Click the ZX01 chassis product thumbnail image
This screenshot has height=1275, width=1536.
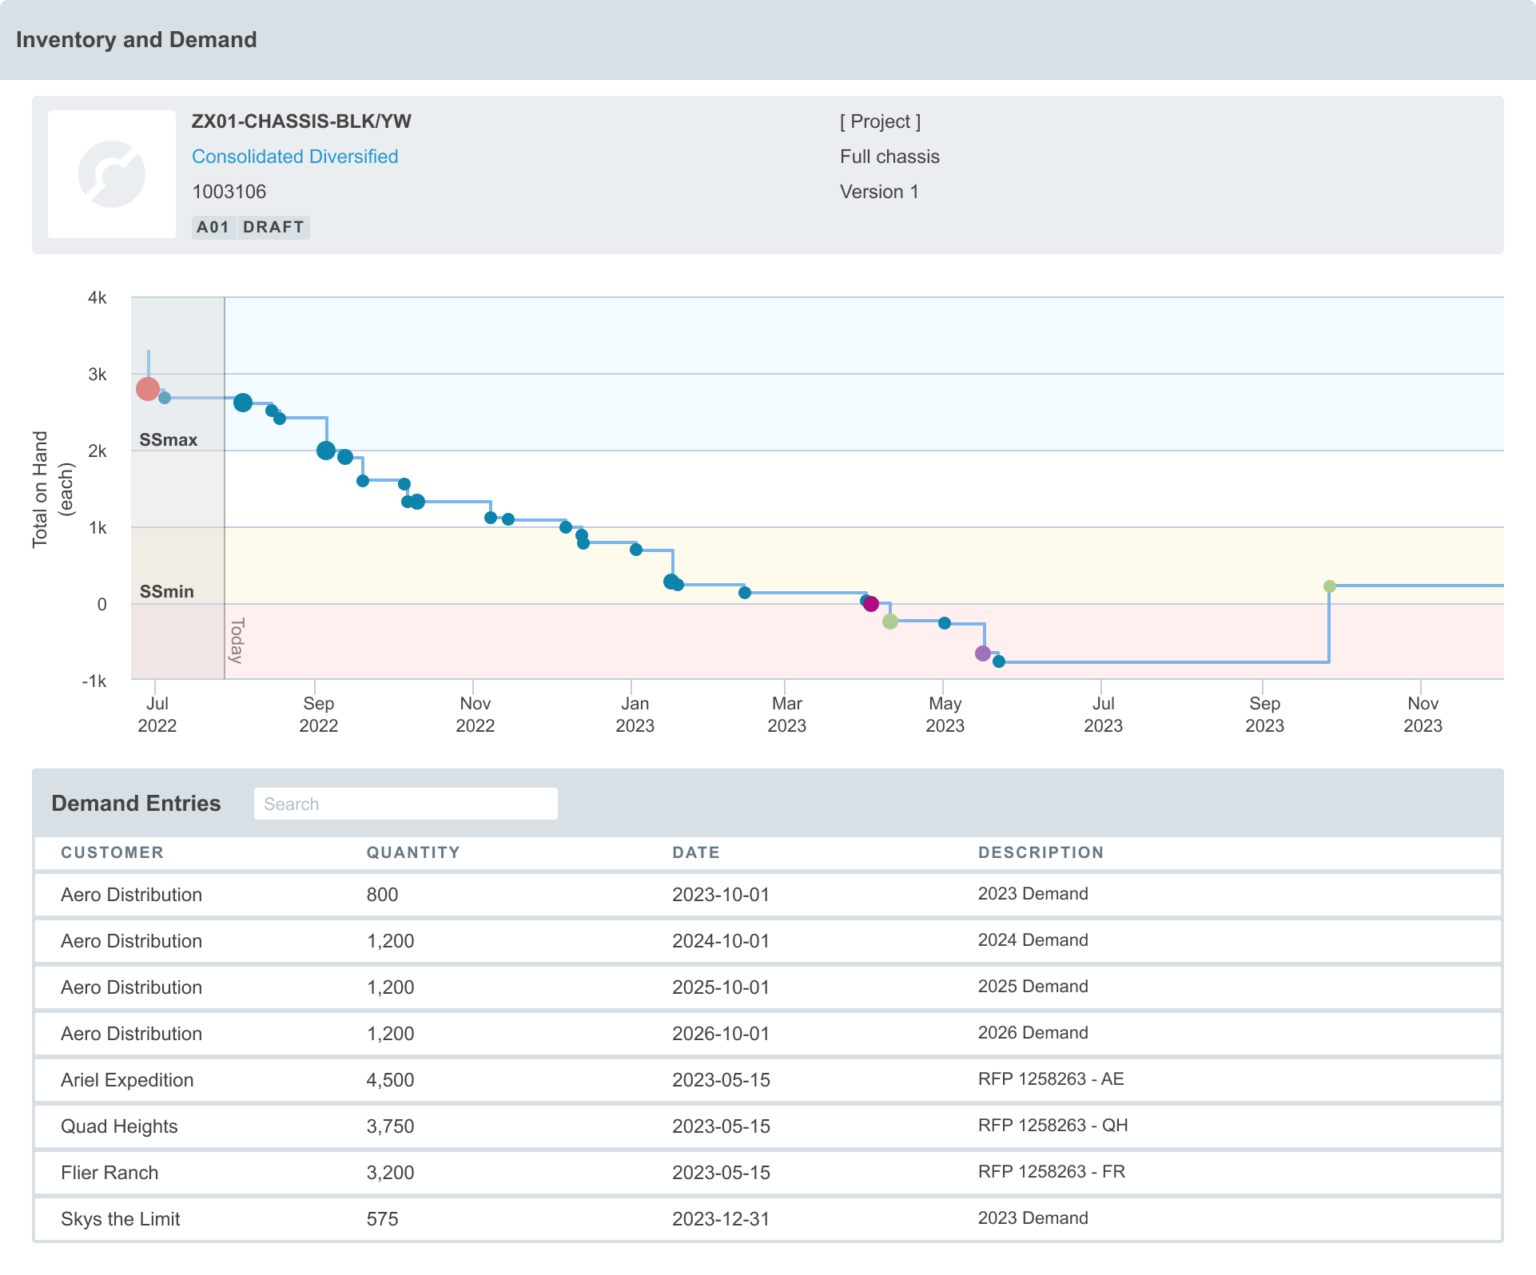coord(111,173)
